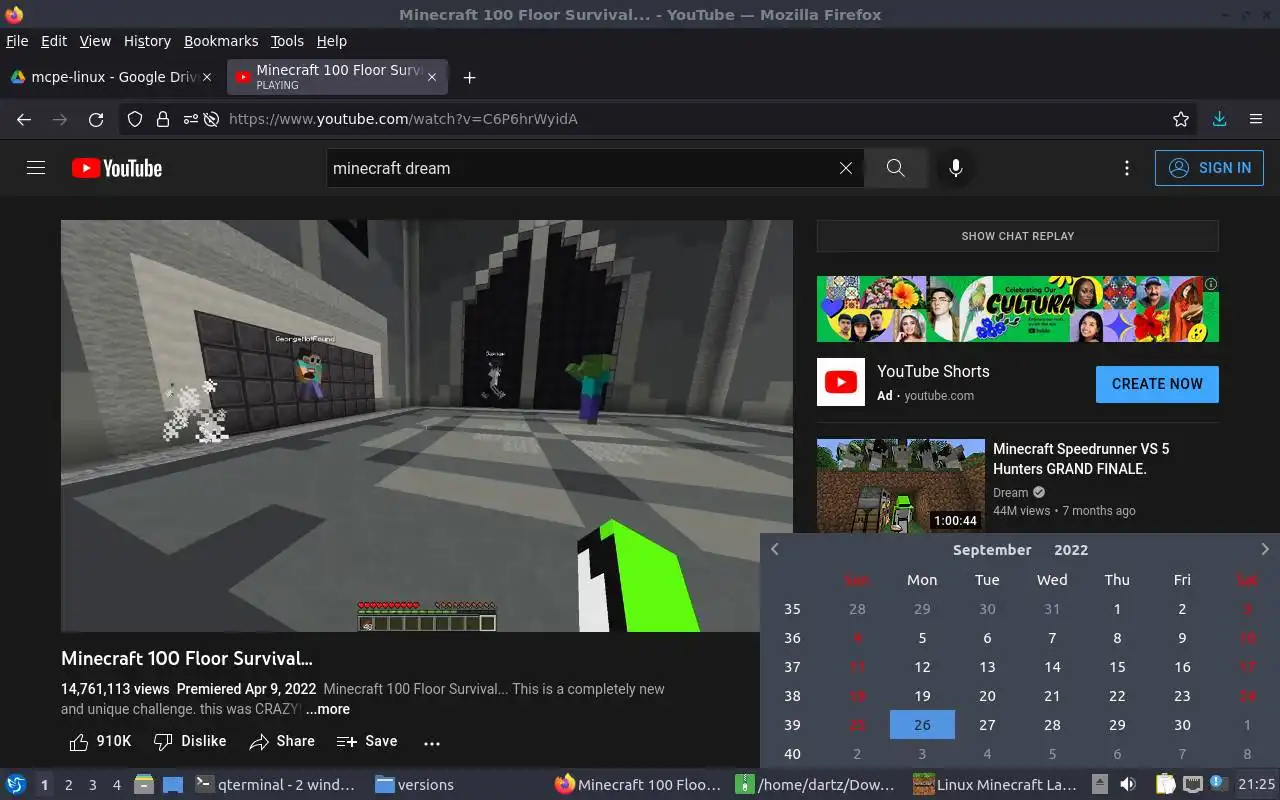Open a new browser tab

469,77
